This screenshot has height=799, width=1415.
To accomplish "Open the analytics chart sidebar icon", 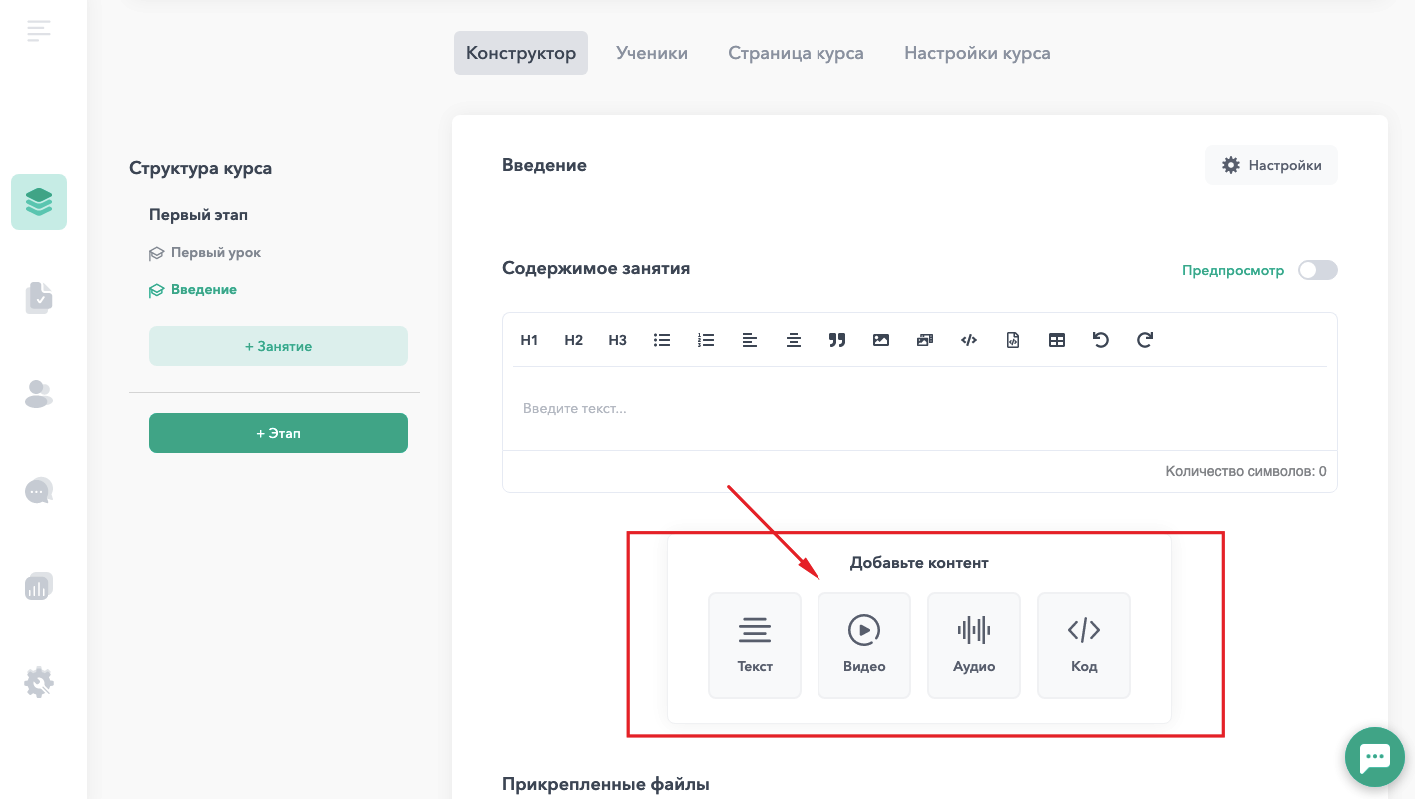I will point(39,586).
